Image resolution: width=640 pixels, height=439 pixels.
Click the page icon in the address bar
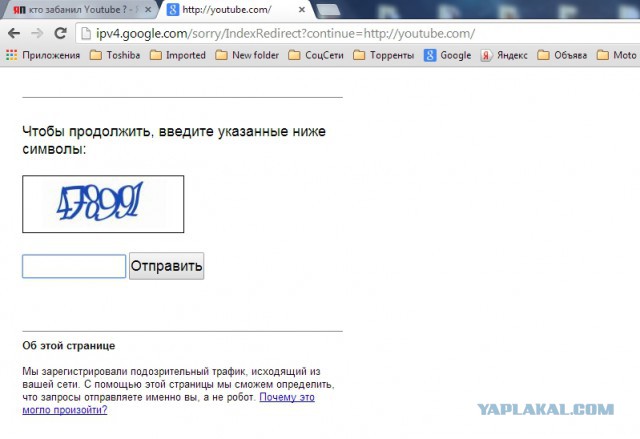86,33
